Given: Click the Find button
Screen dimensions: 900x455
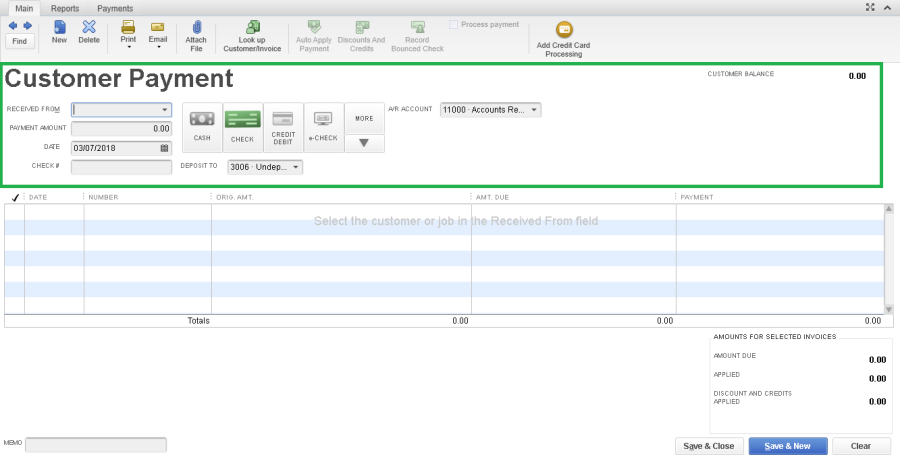Looking at the screenshot, I should [20, 41].
